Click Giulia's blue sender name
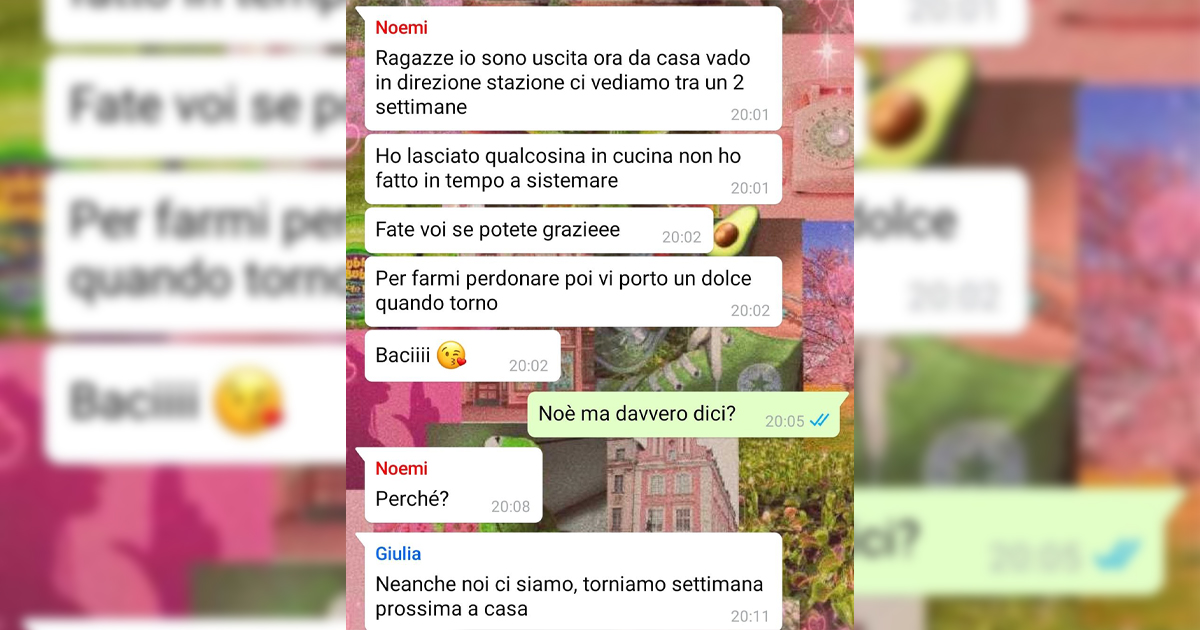 [398, 553]
